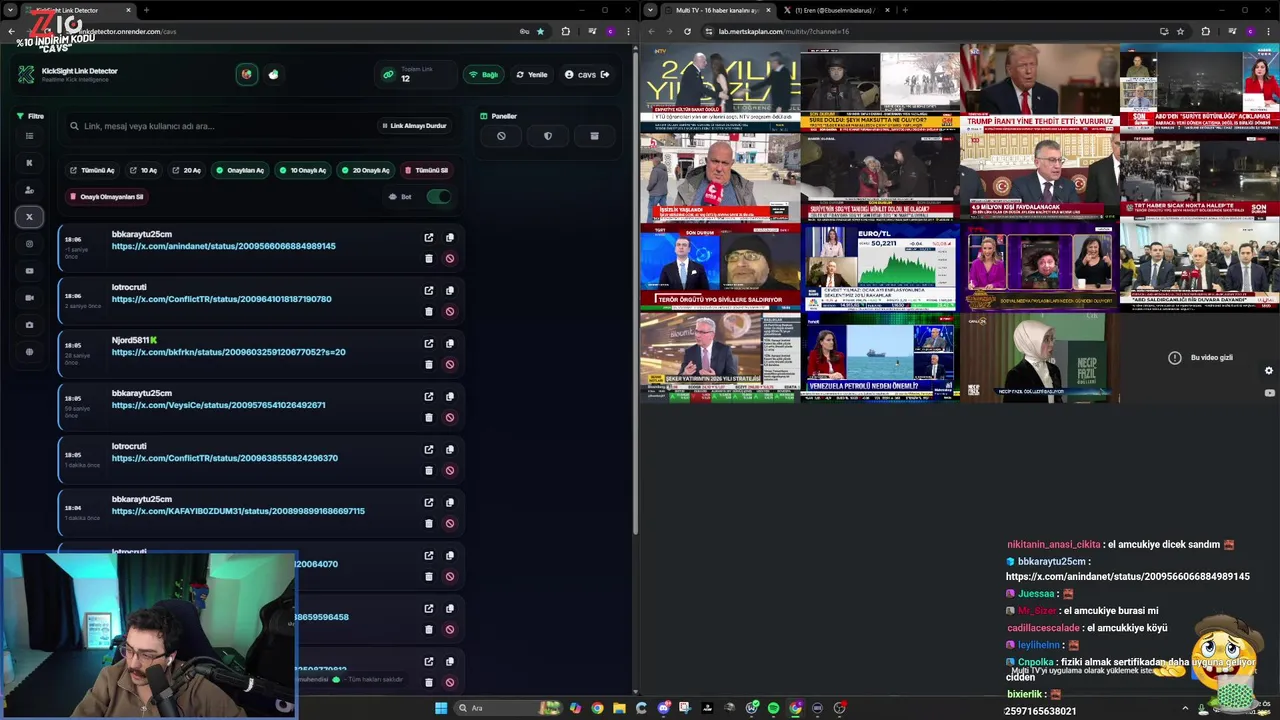Viewport: 1280px width, 720px height.
Task: Open Spotify from the taskbar
Action: point(773,708)
